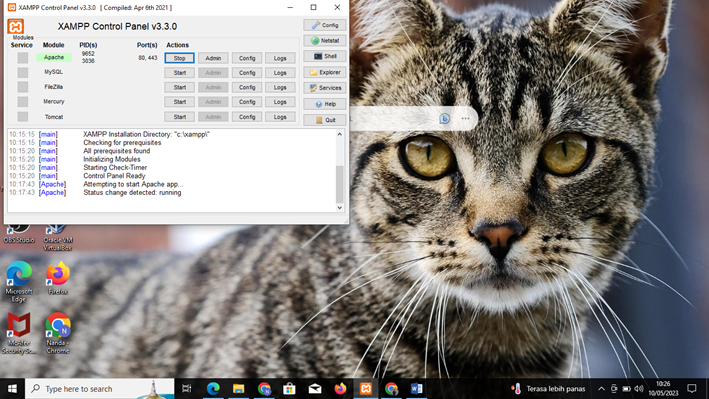Start the FileZilla module
Screen dimensions: 709x399
pos(180,87)
